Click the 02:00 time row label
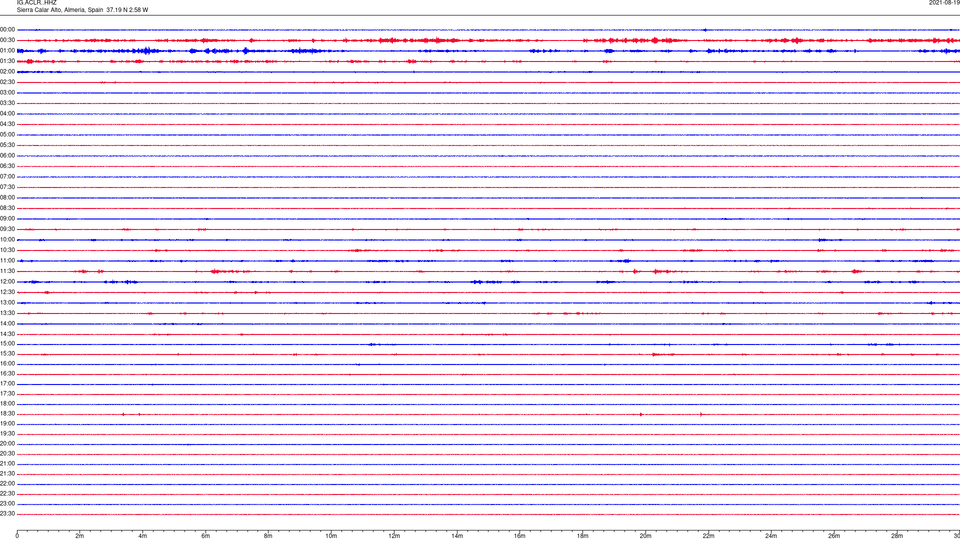The image size is (960, 540). click(x=7, y=72)
